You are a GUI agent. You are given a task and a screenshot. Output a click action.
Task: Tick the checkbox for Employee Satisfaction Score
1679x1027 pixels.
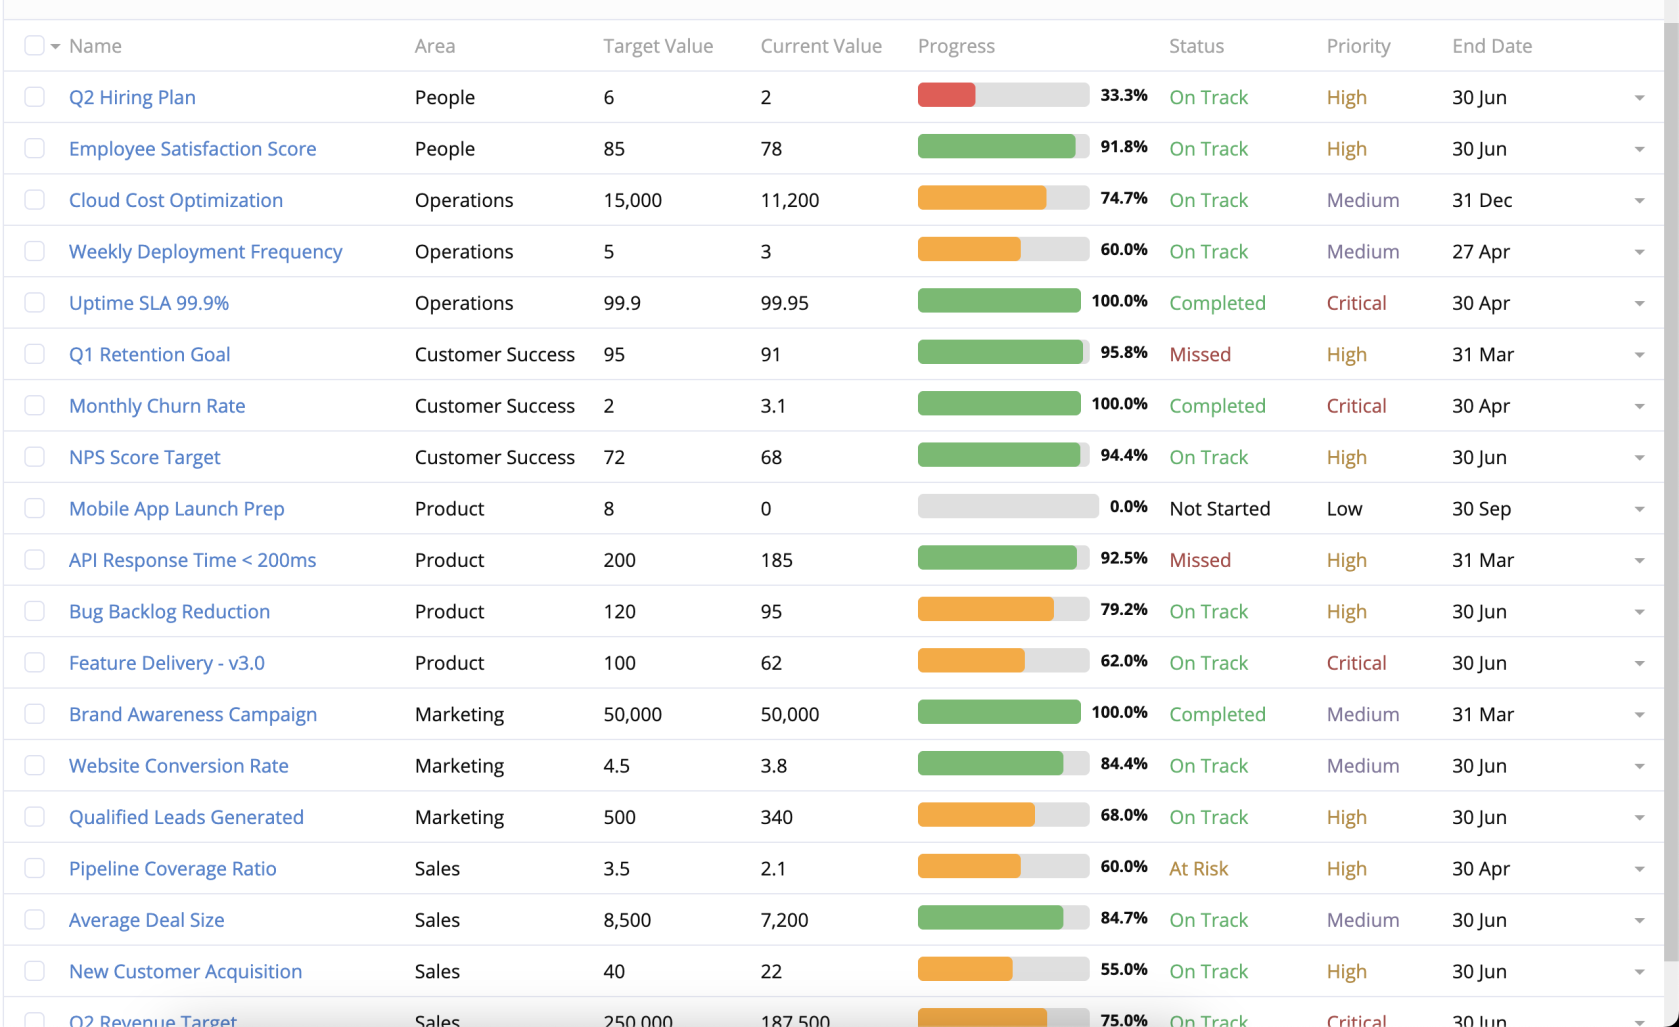point(35,149)
